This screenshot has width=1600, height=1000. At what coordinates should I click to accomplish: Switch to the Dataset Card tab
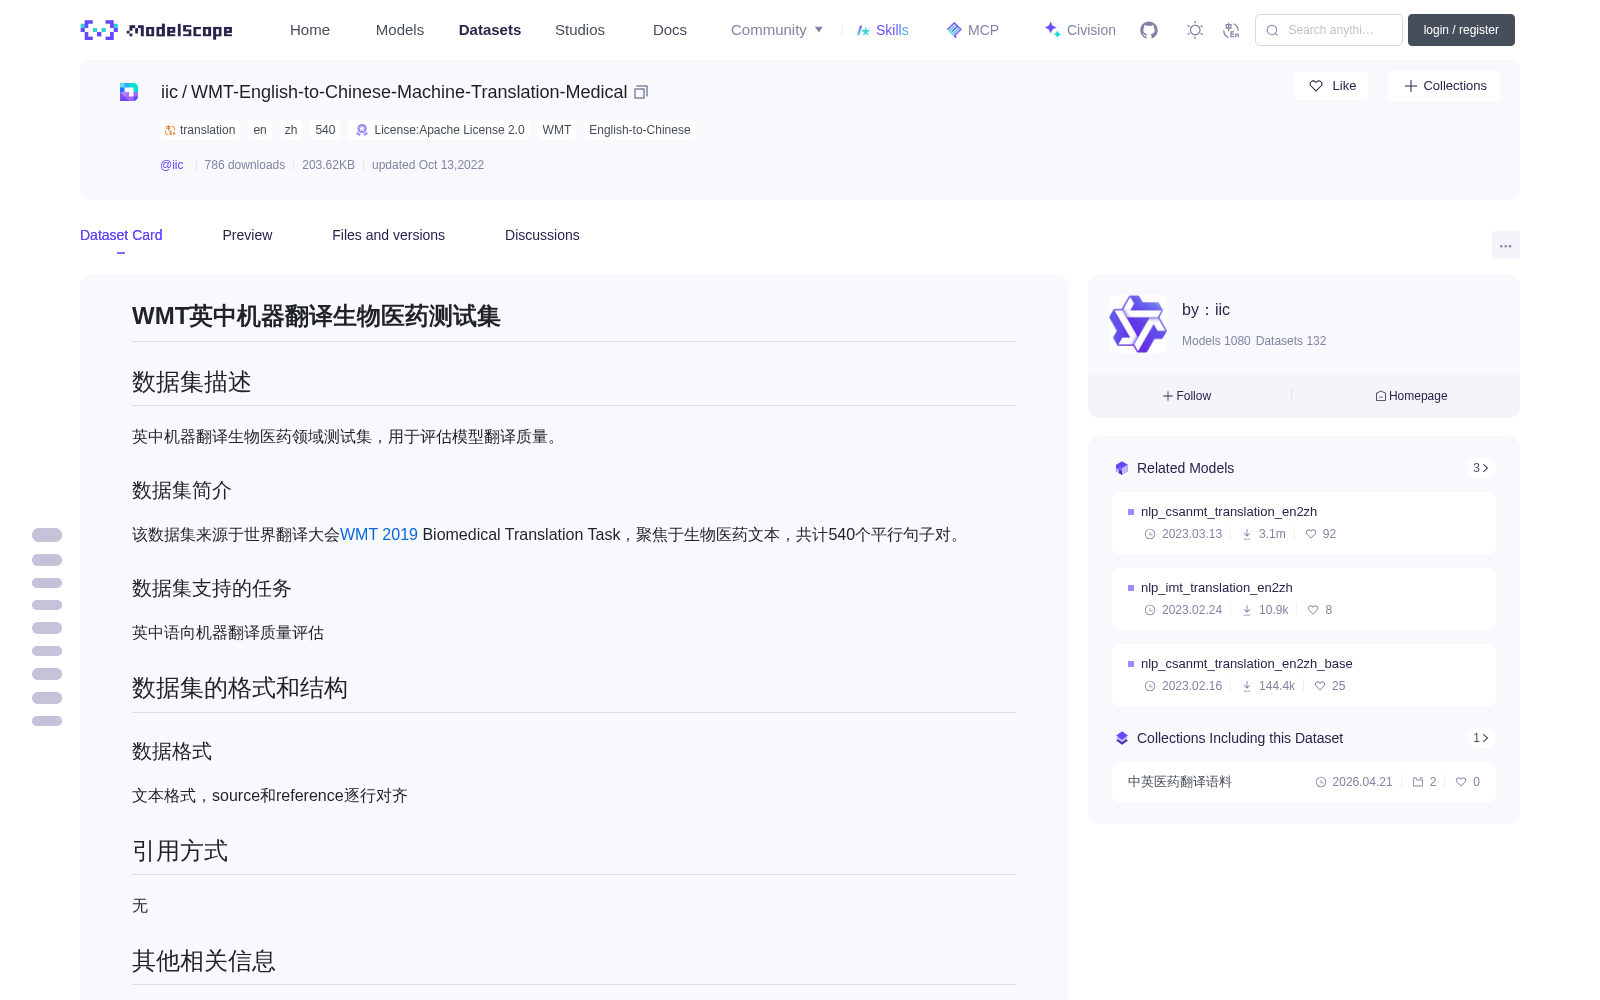click(121, 235)
